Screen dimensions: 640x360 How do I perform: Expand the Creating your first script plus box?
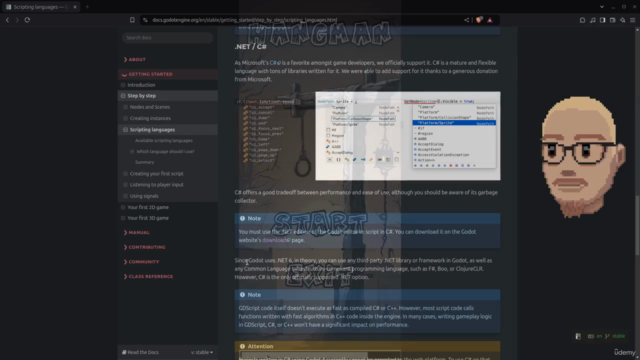125,173
